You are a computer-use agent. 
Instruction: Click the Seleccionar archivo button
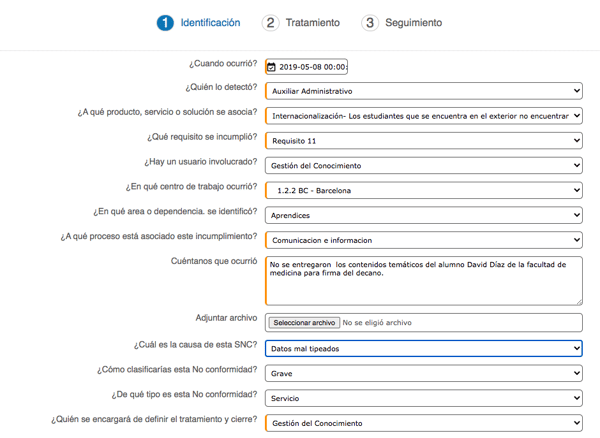point(304,323)
